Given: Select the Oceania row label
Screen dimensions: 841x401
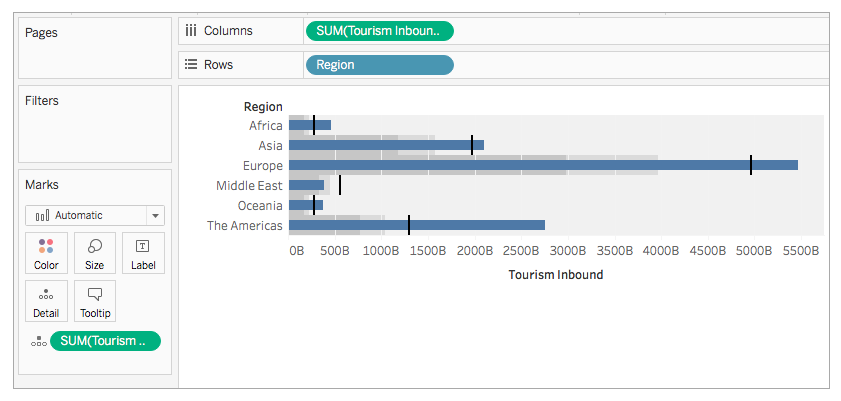Looking at the screenshot, I should tap(260, 206).
